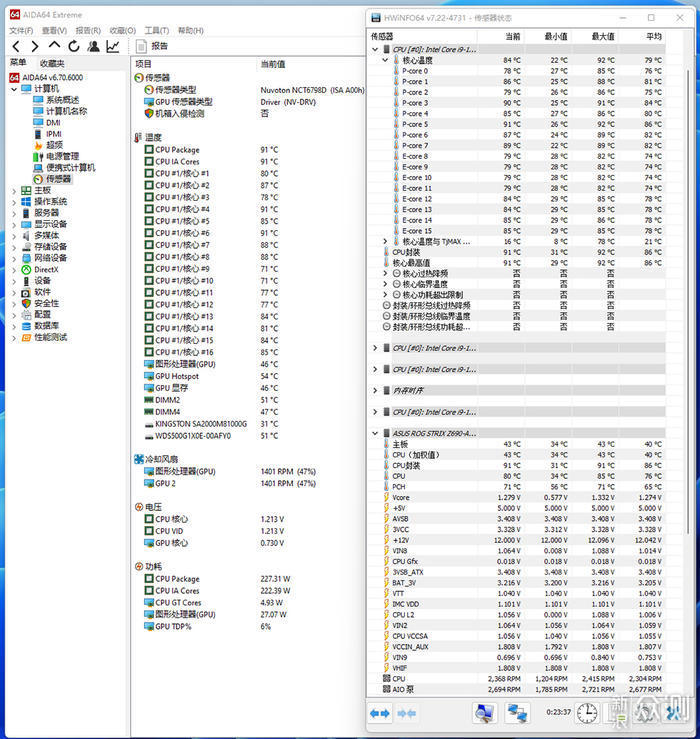Click the 报告 report button in toolbar

point(152,46)
